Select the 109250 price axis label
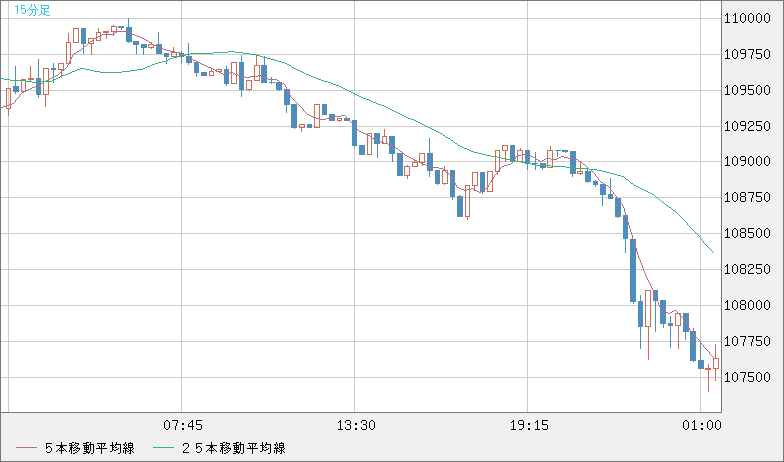 [x=747, y=126]
